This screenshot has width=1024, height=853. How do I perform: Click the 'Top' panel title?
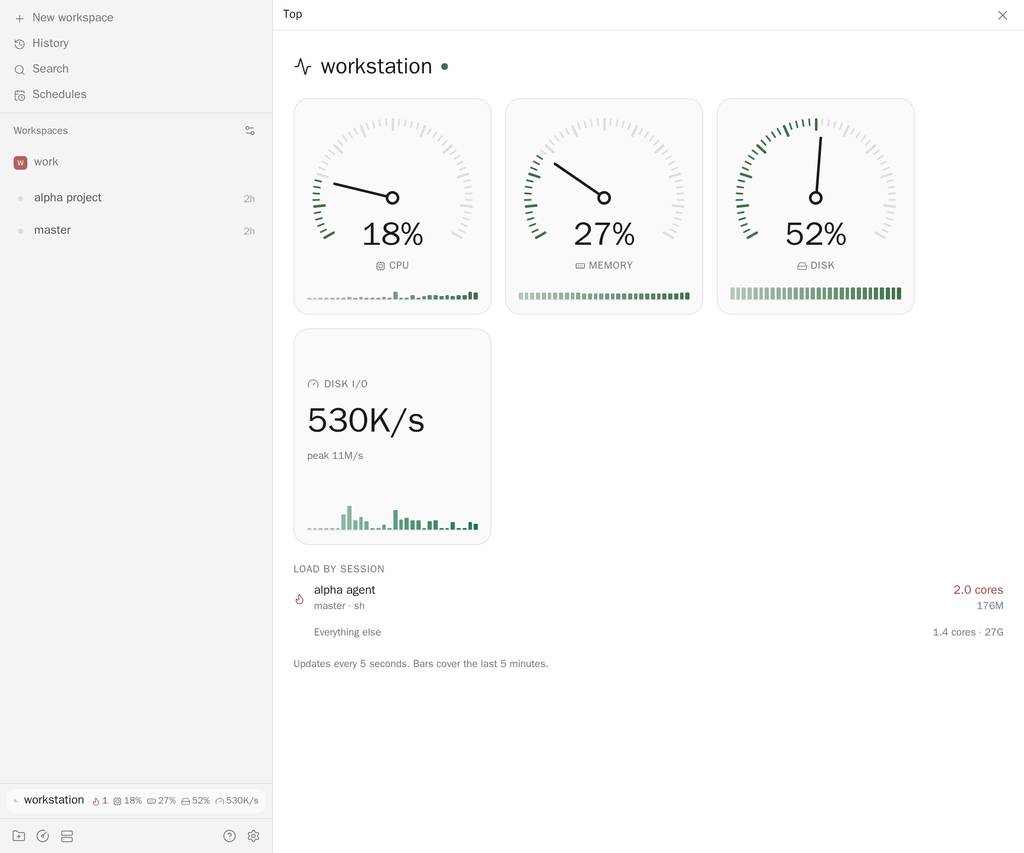(293, 14)
